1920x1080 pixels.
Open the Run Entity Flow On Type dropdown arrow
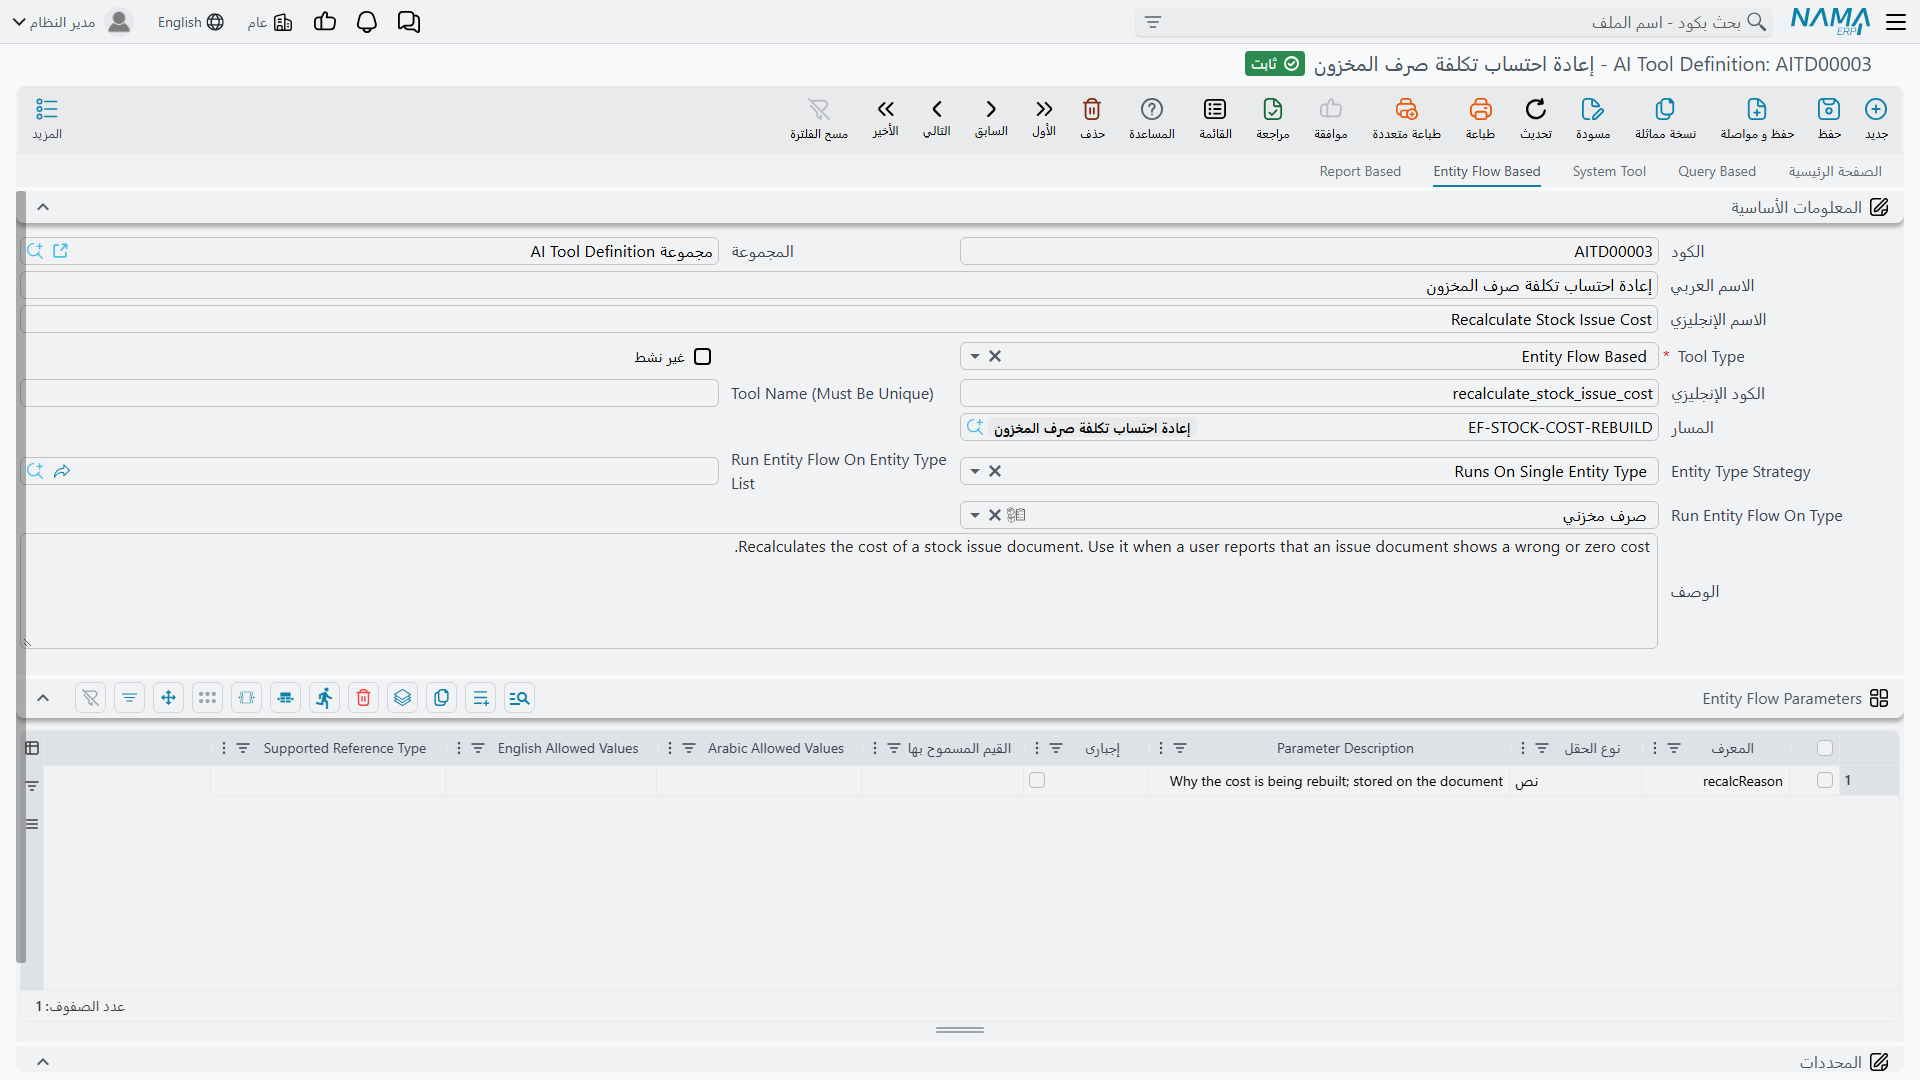pyautogui.click(x=975, y=516)
